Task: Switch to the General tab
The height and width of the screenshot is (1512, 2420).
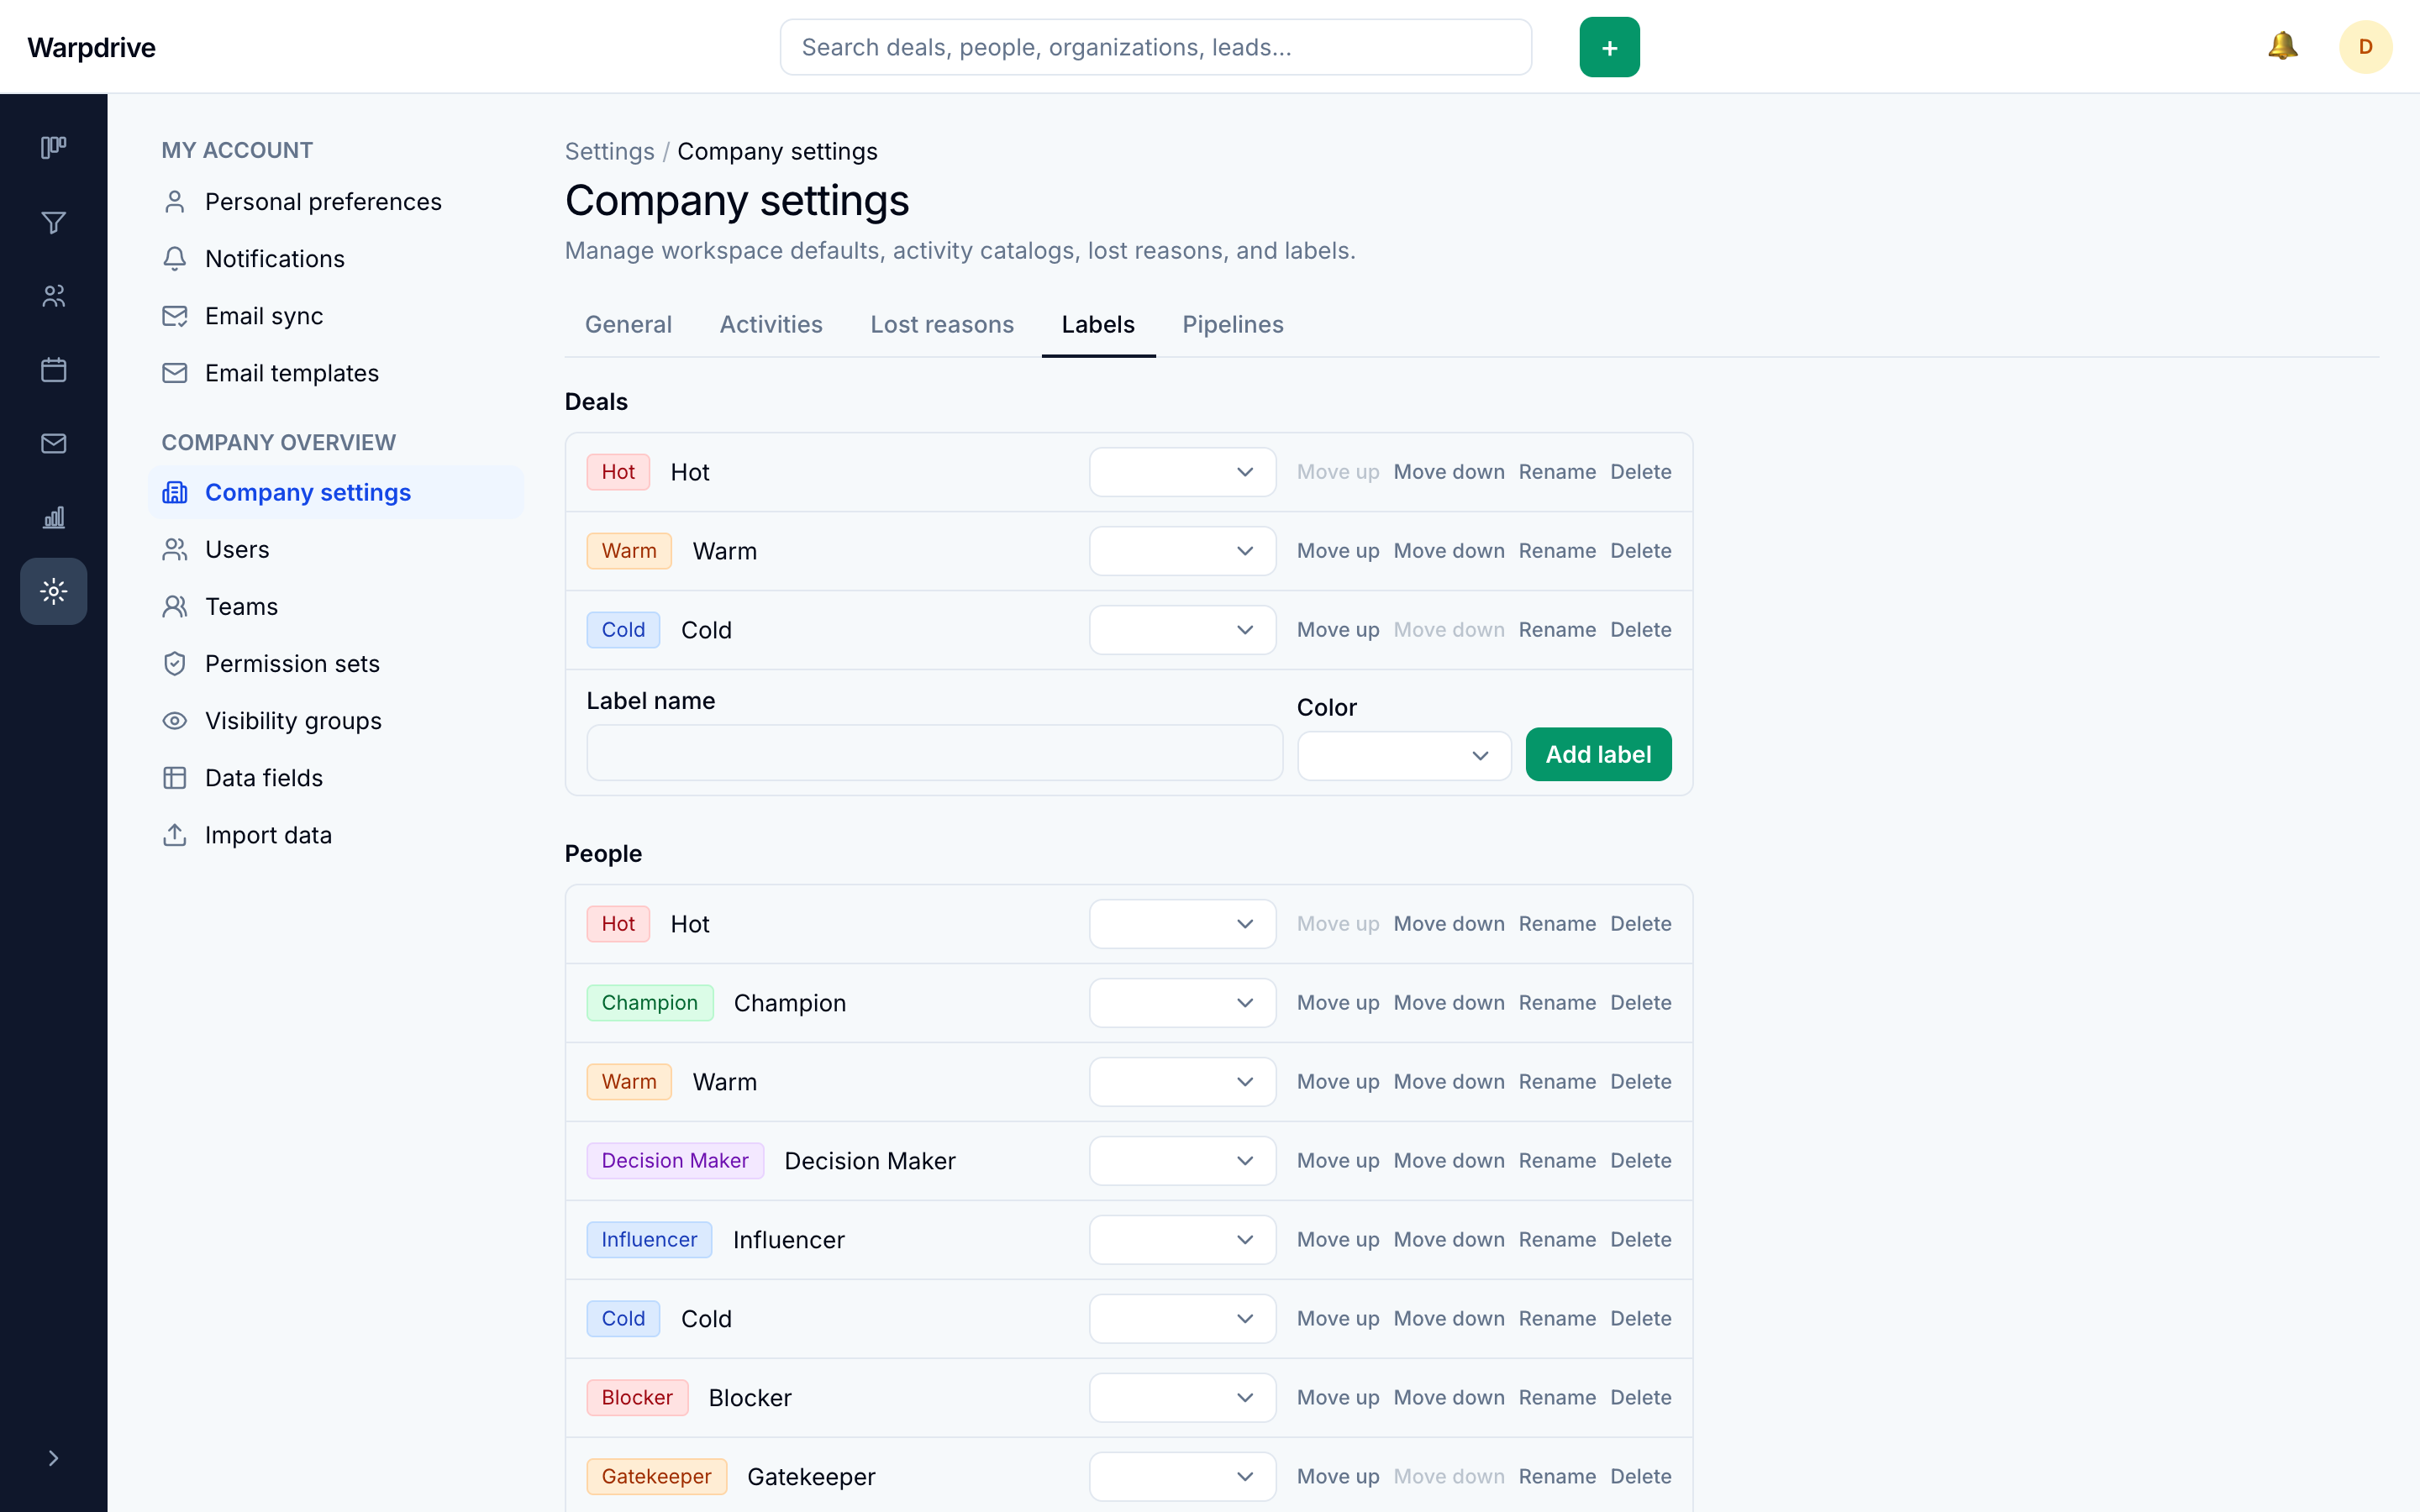Action: tap(628, 324)
